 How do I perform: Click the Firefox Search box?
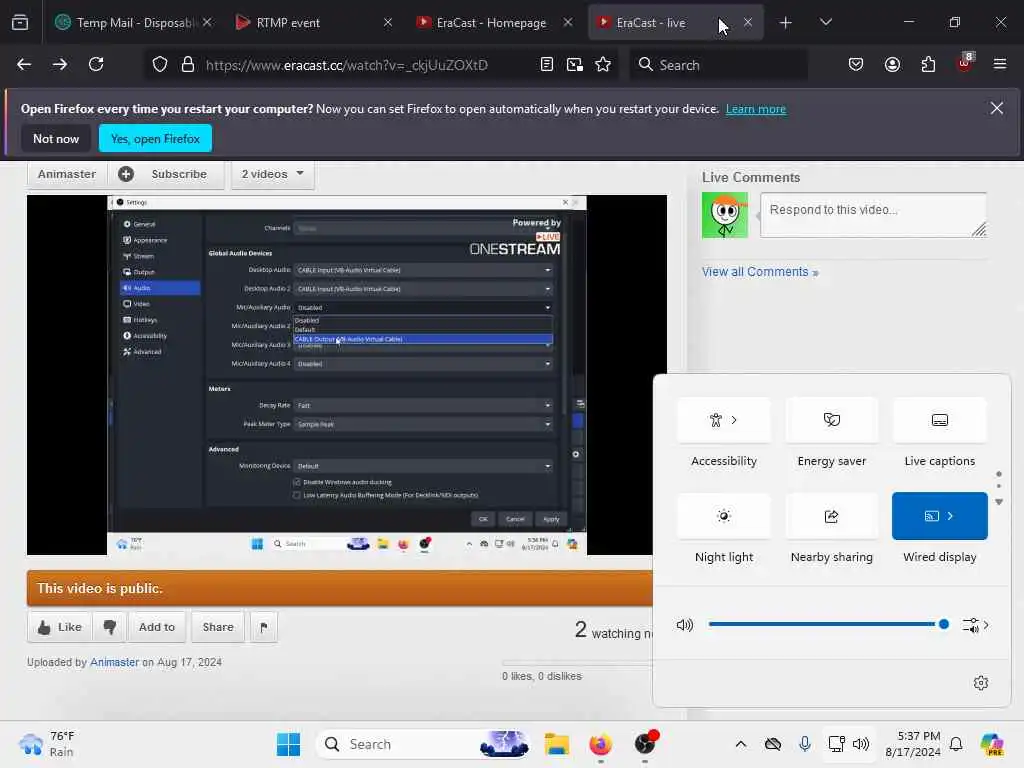tap(718, 65)
